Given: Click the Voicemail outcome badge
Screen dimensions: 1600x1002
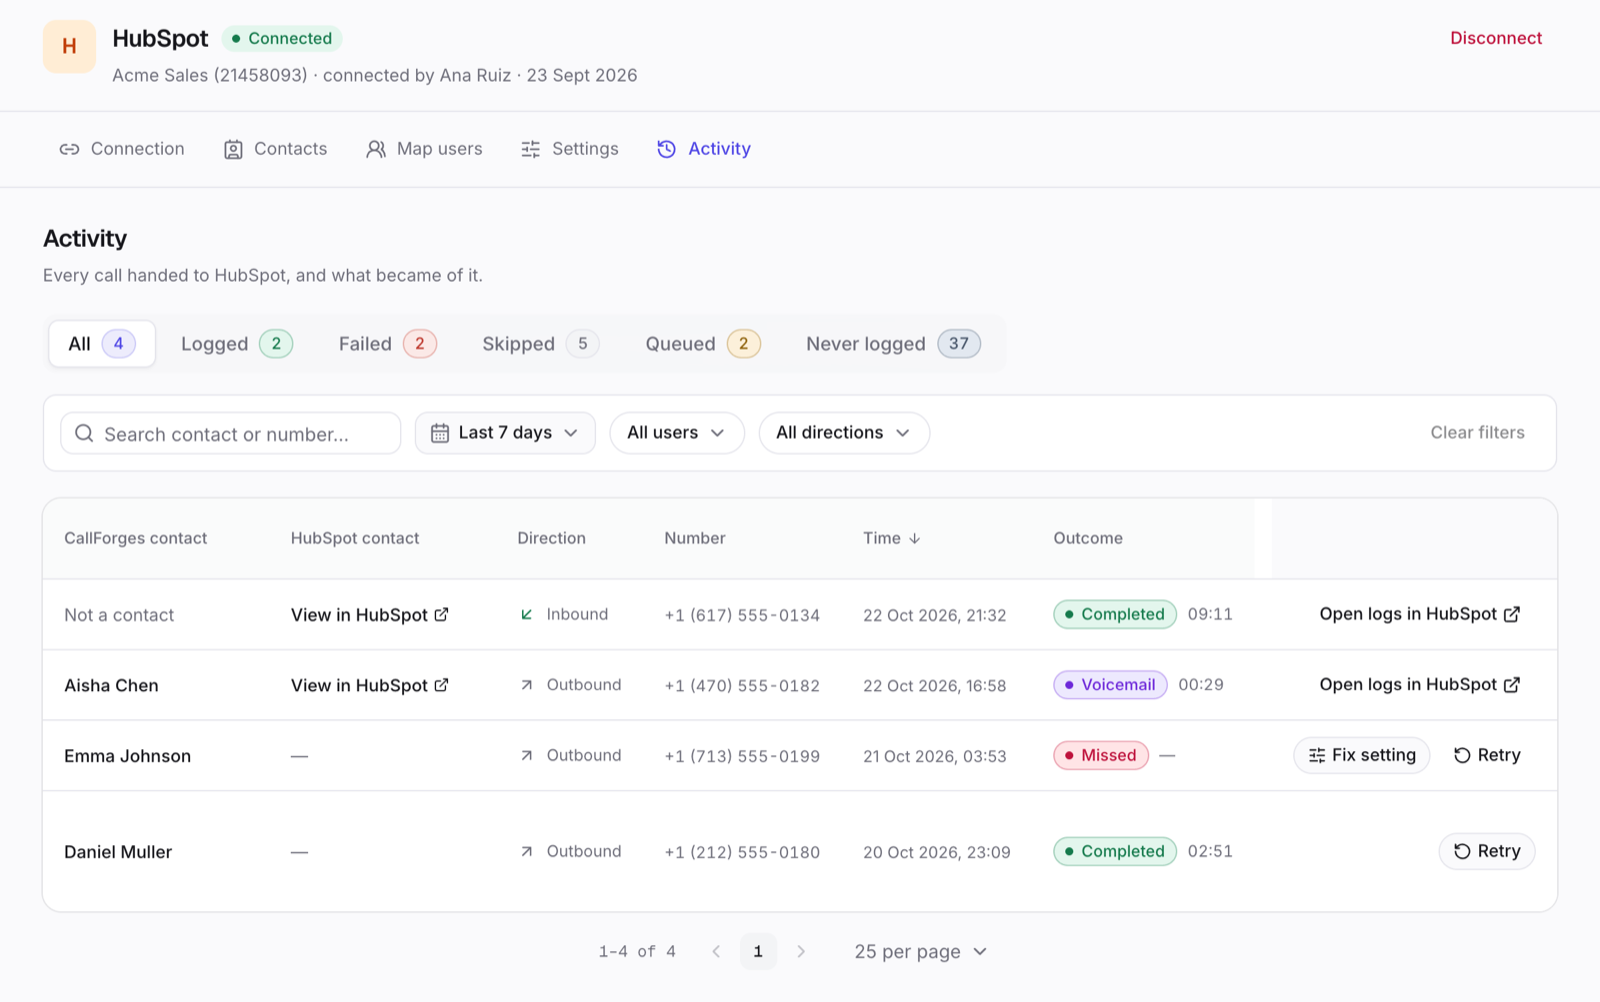Looking at the screenshot, I should [x=1110, y=685].
